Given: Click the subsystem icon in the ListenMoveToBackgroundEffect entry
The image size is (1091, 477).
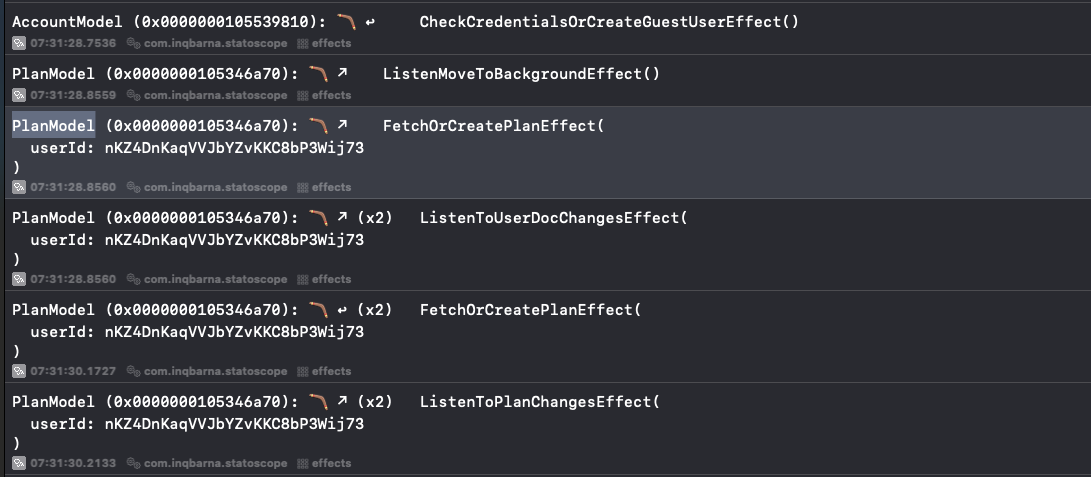Looking at the screenshot, I should (x=133, y=95).
